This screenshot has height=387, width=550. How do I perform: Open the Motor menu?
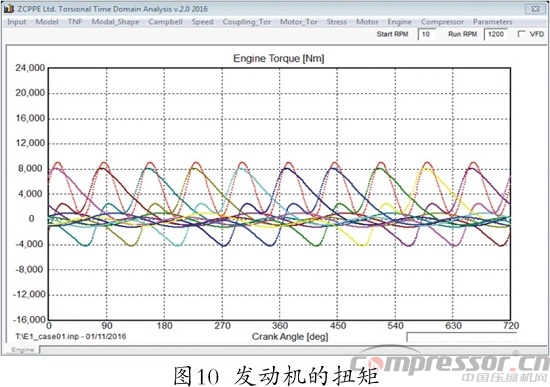click(367, 22)
